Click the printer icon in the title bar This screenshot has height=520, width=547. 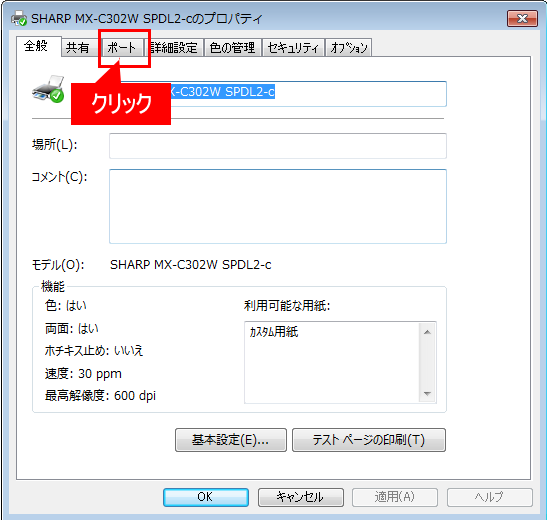[x=18, y=18]
